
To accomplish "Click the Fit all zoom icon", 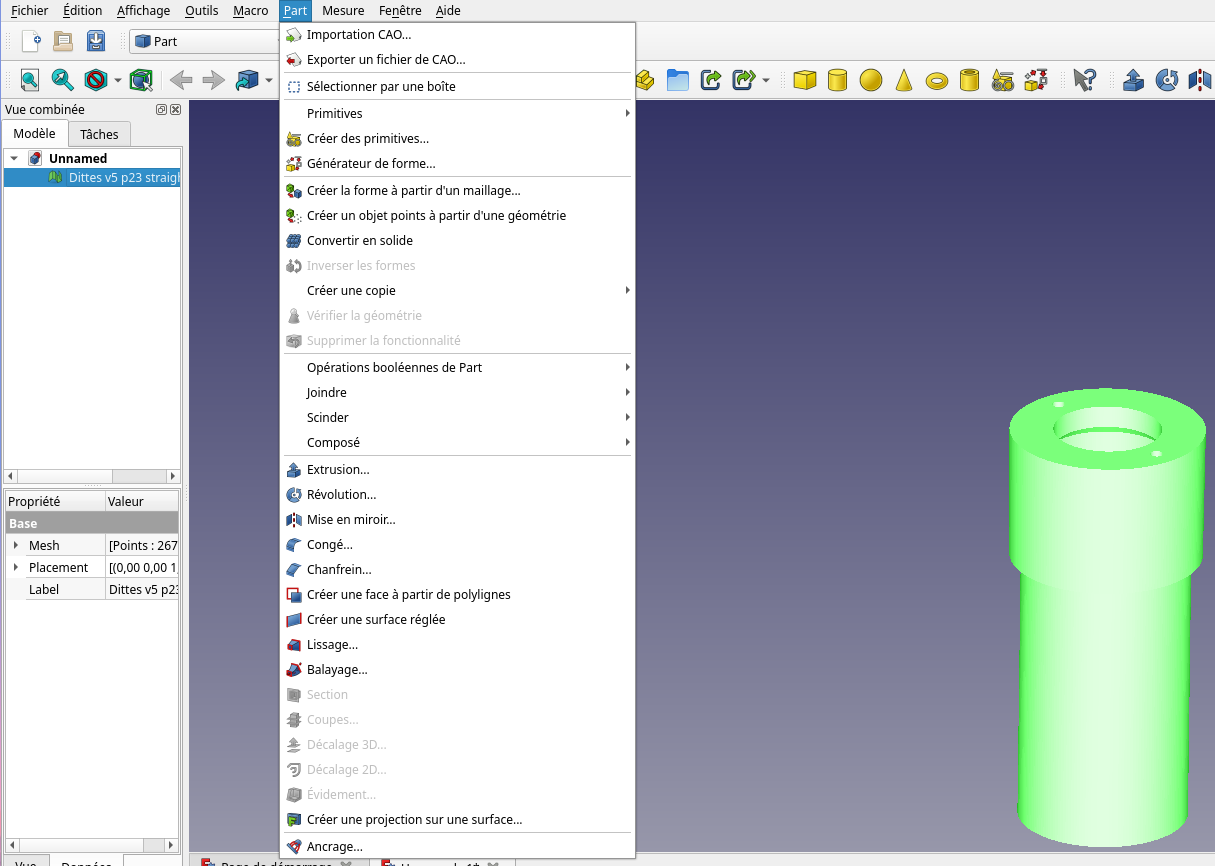I will (x=30, y=80).
